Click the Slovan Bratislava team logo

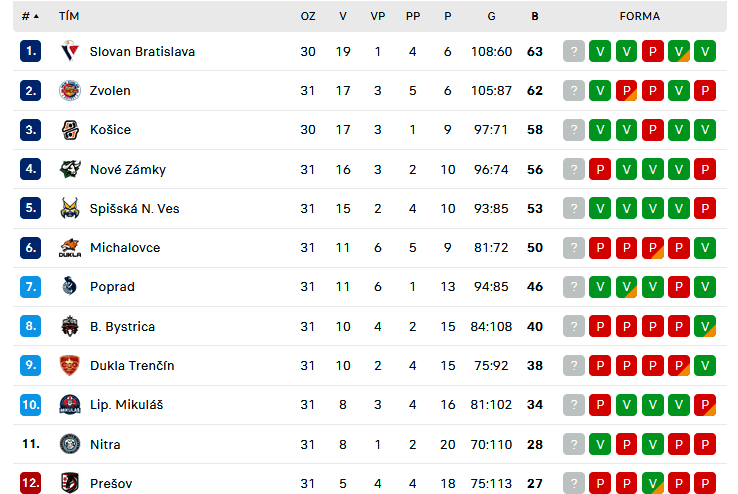click(x=70, y=51)
